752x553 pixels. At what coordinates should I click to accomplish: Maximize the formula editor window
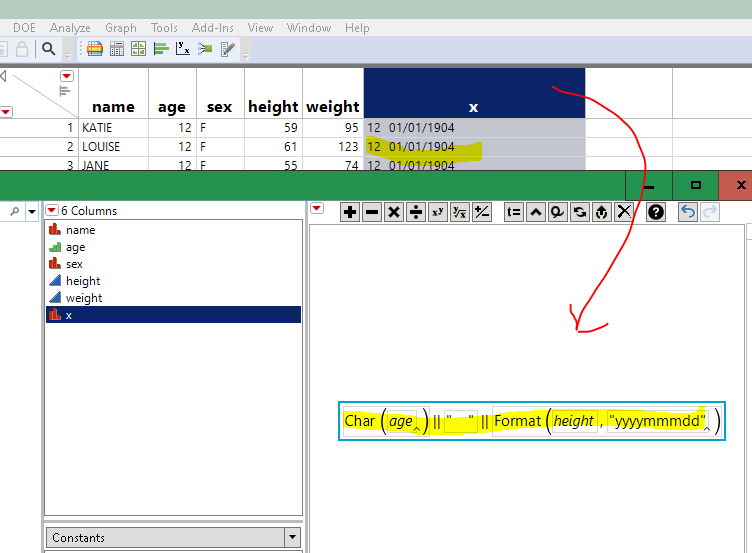click(695, 185)
